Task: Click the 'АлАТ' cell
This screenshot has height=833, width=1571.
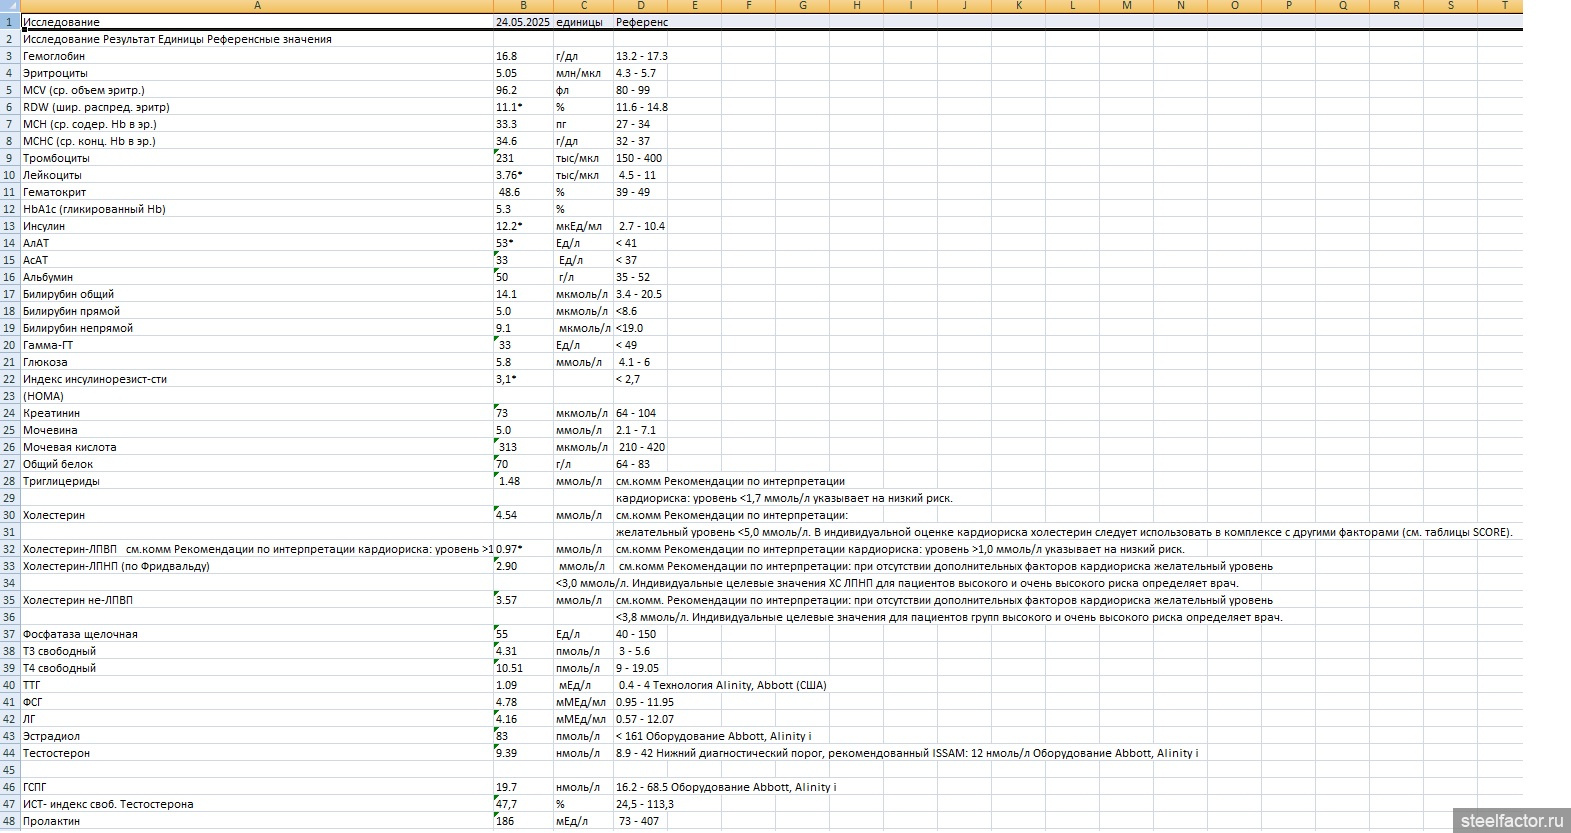Action: click(257, 243)
